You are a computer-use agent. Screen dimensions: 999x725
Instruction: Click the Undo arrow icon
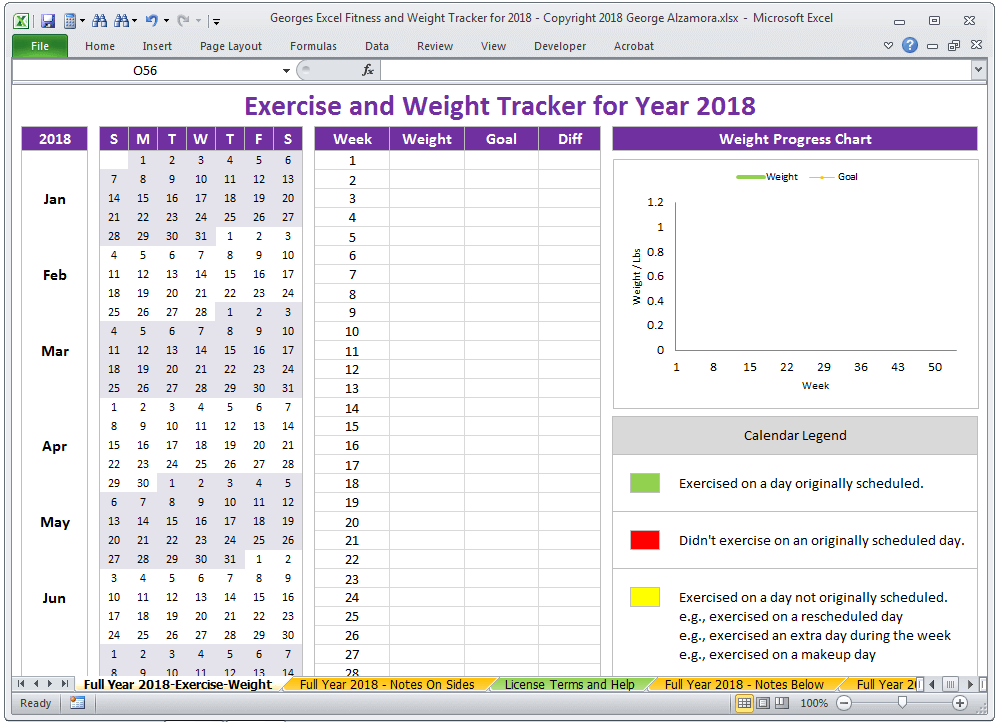point(152,21)
